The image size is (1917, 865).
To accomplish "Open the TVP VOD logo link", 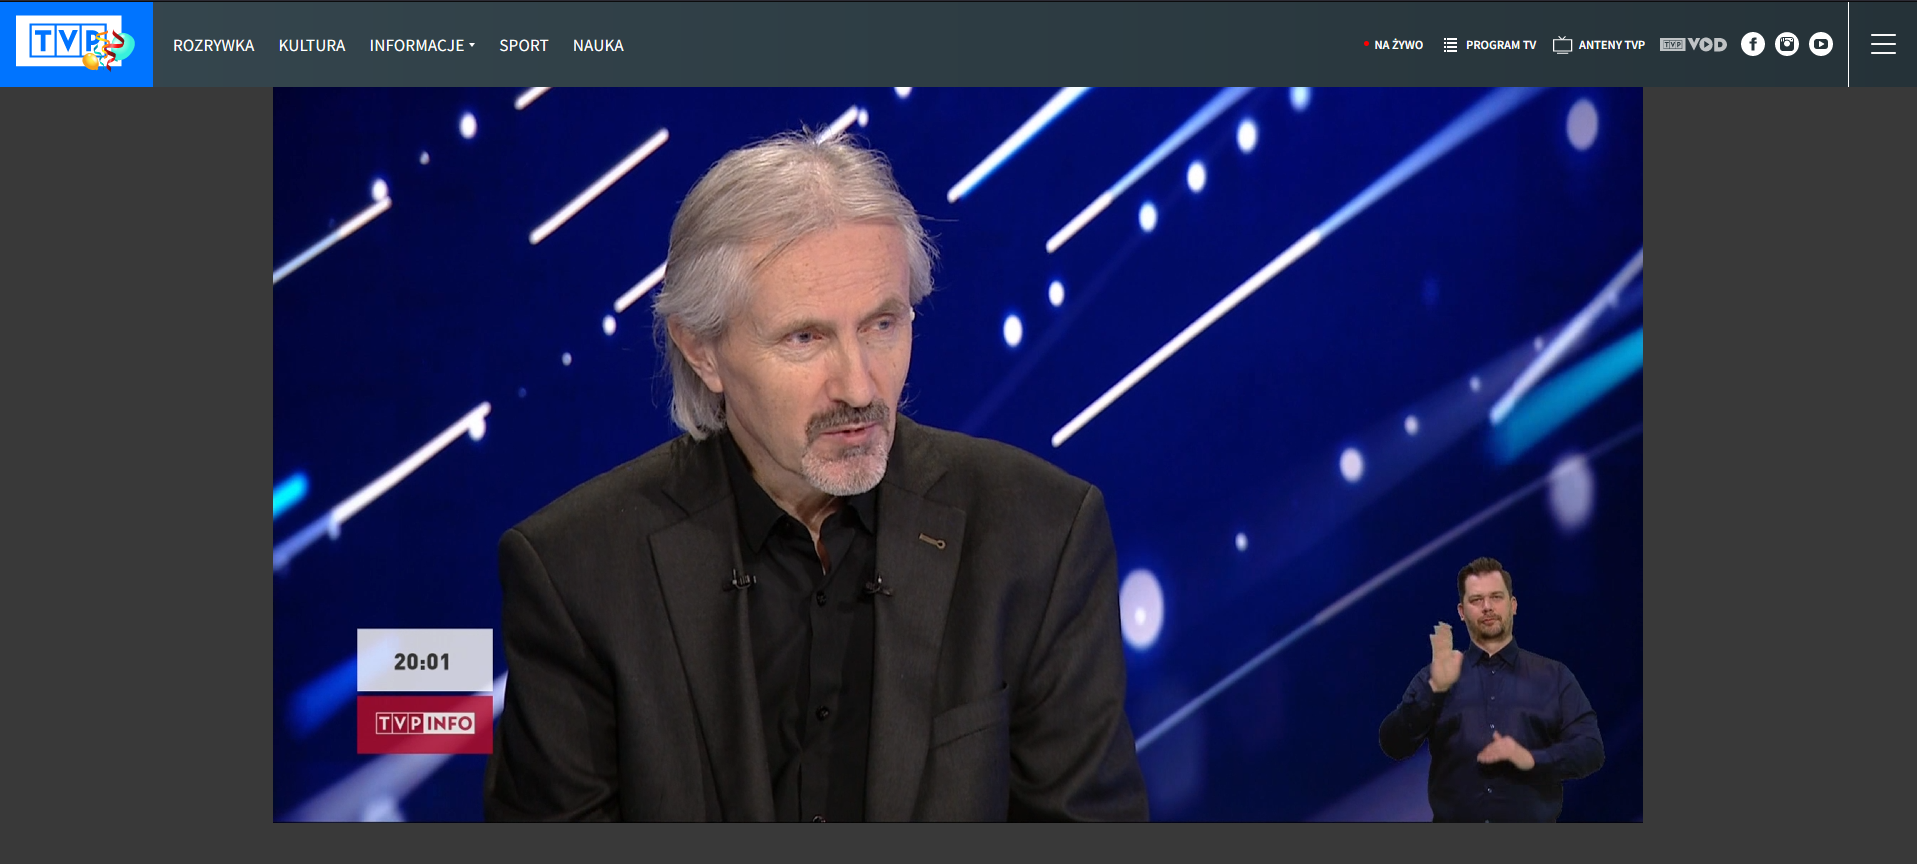I will pyautogui.click(x=1693, y=45).
